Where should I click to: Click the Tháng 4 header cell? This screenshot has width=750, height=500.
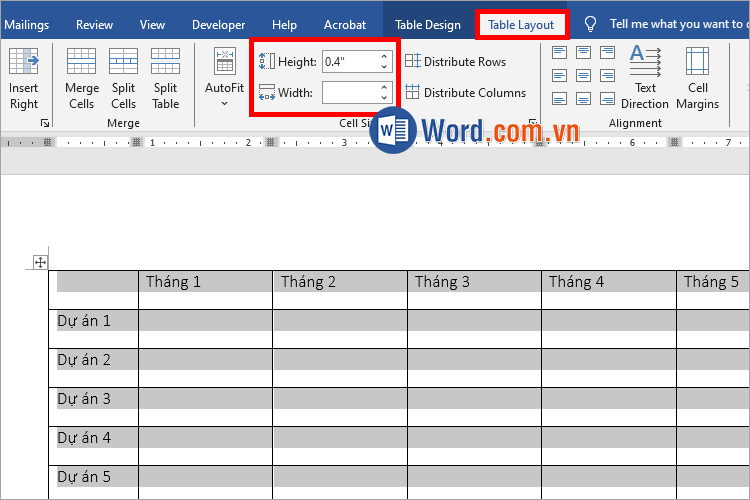coord(608,289)
